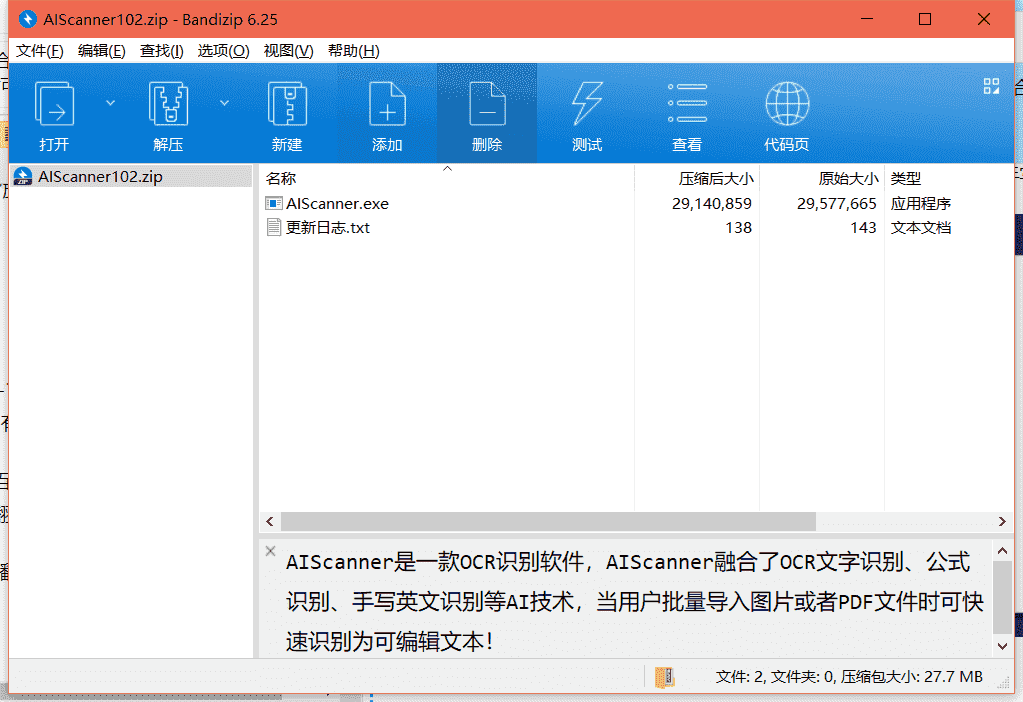
Task: Click the 29,140,859 compressed size cell
Action: [712, 204]
